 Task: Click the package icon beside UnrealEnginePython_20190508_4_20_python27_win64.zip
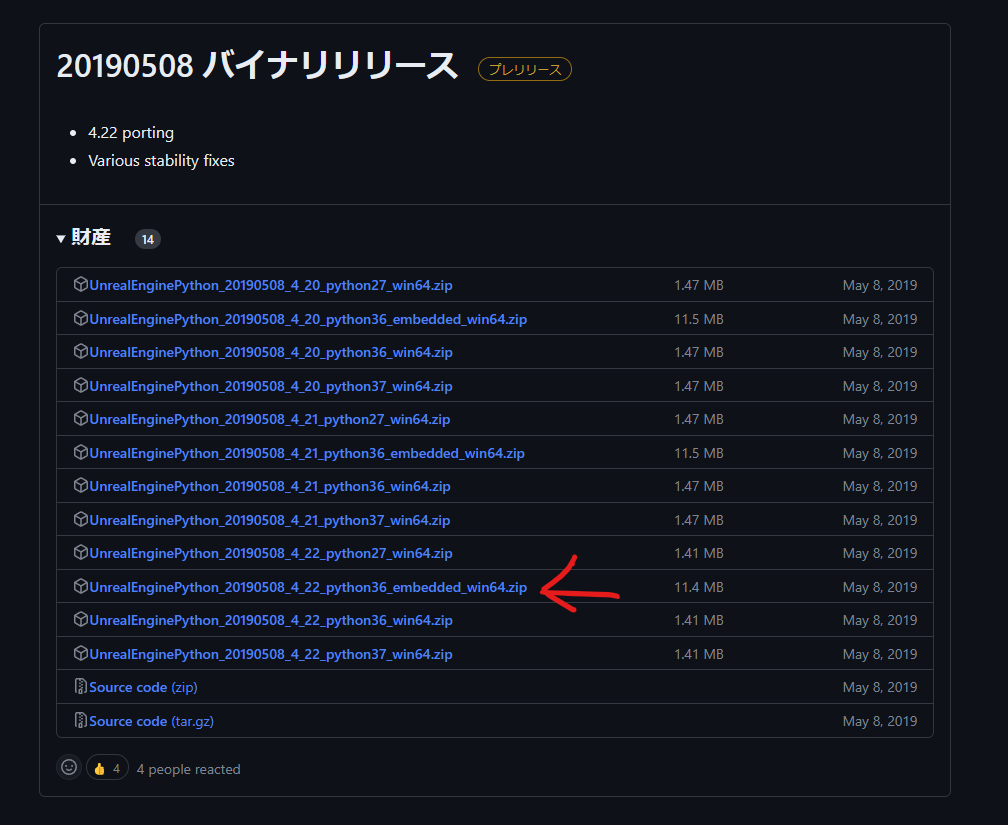point(80,285)
